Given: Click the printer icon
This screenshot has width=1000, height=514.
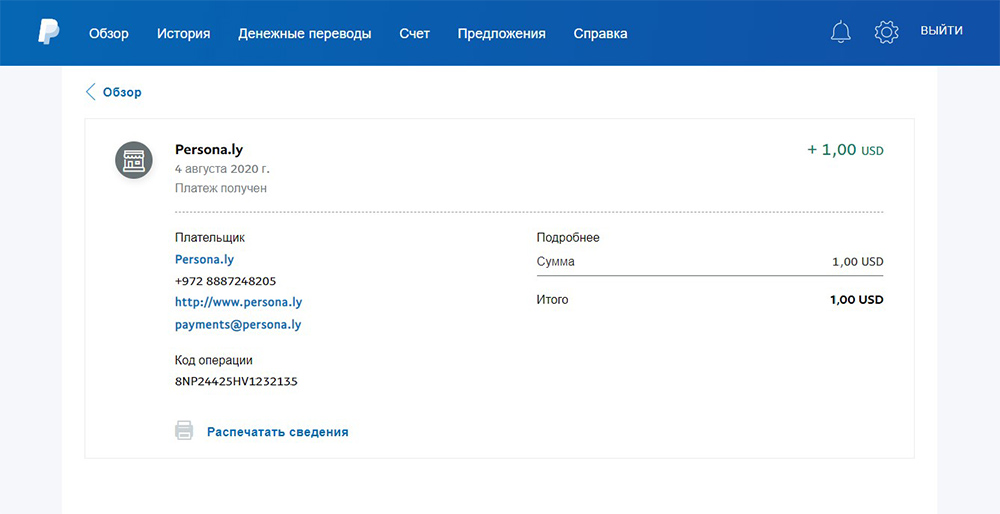Looking at the screenshot, I should [184, 430].
